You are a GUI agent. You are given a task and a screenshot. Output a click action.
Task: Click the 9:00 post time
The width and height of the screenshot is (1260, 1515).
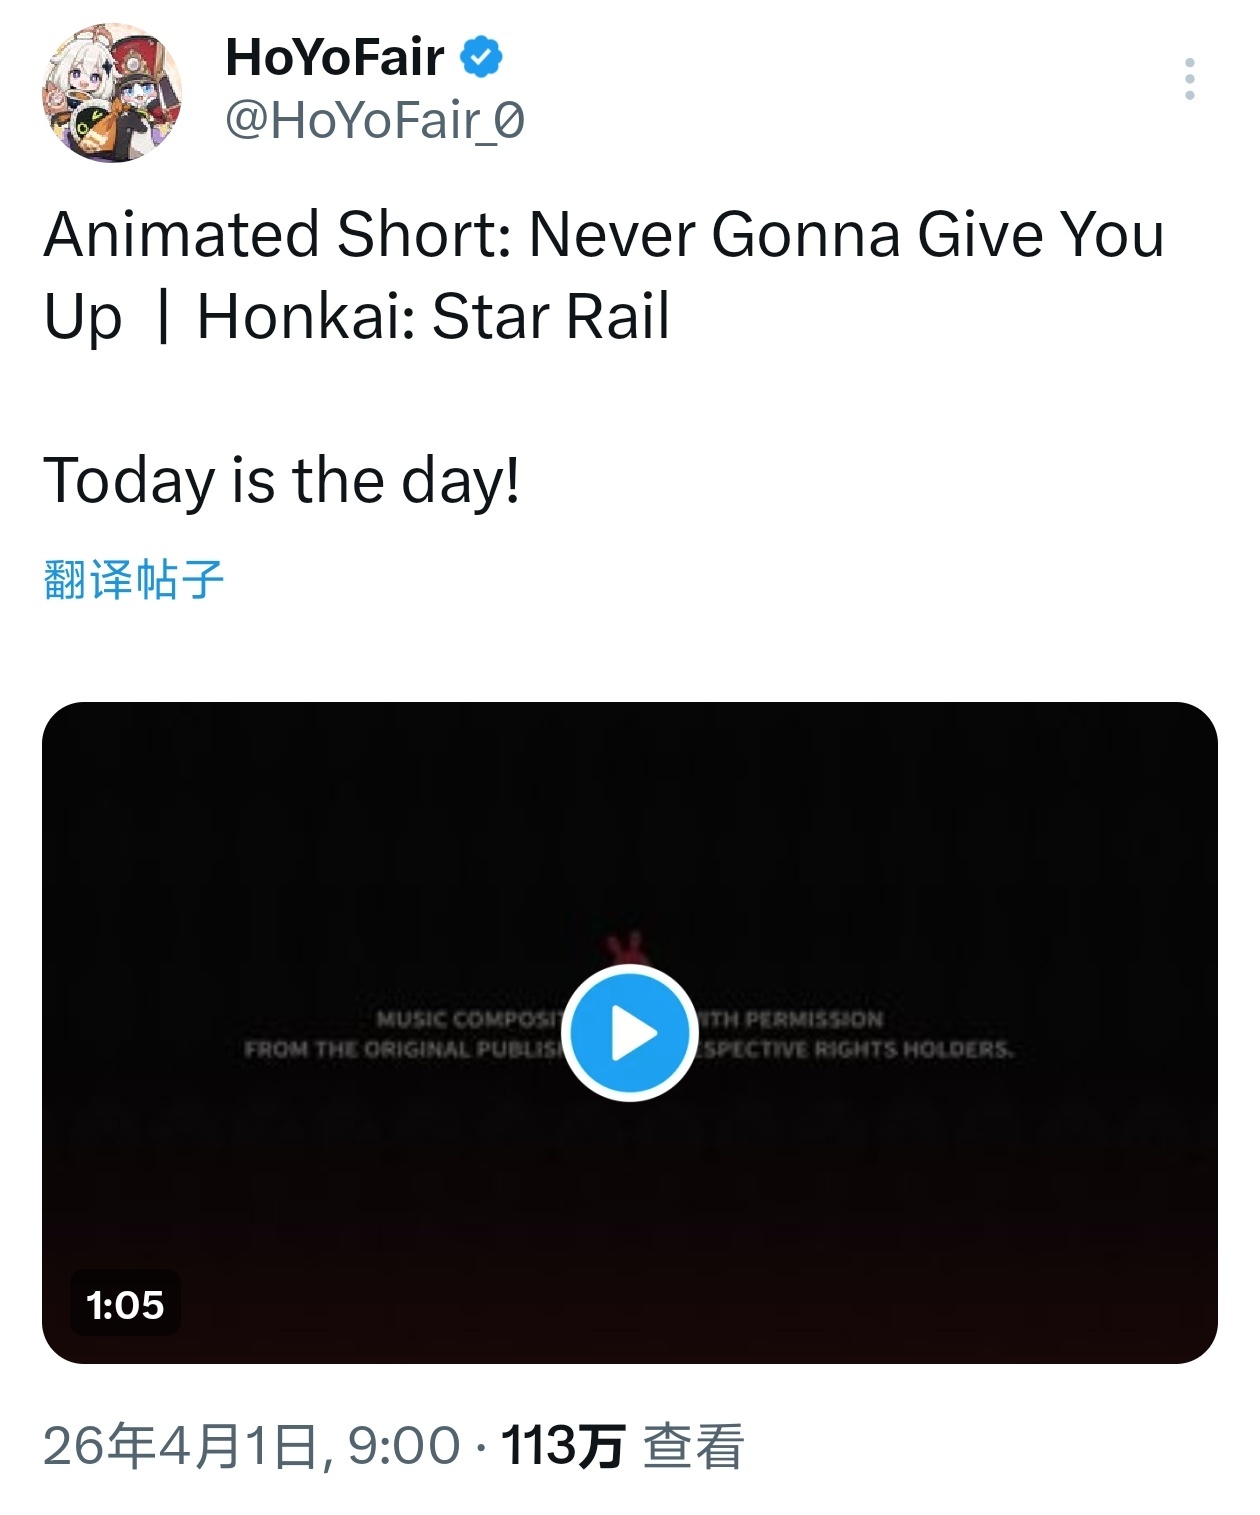click(x=403, y=1446)
